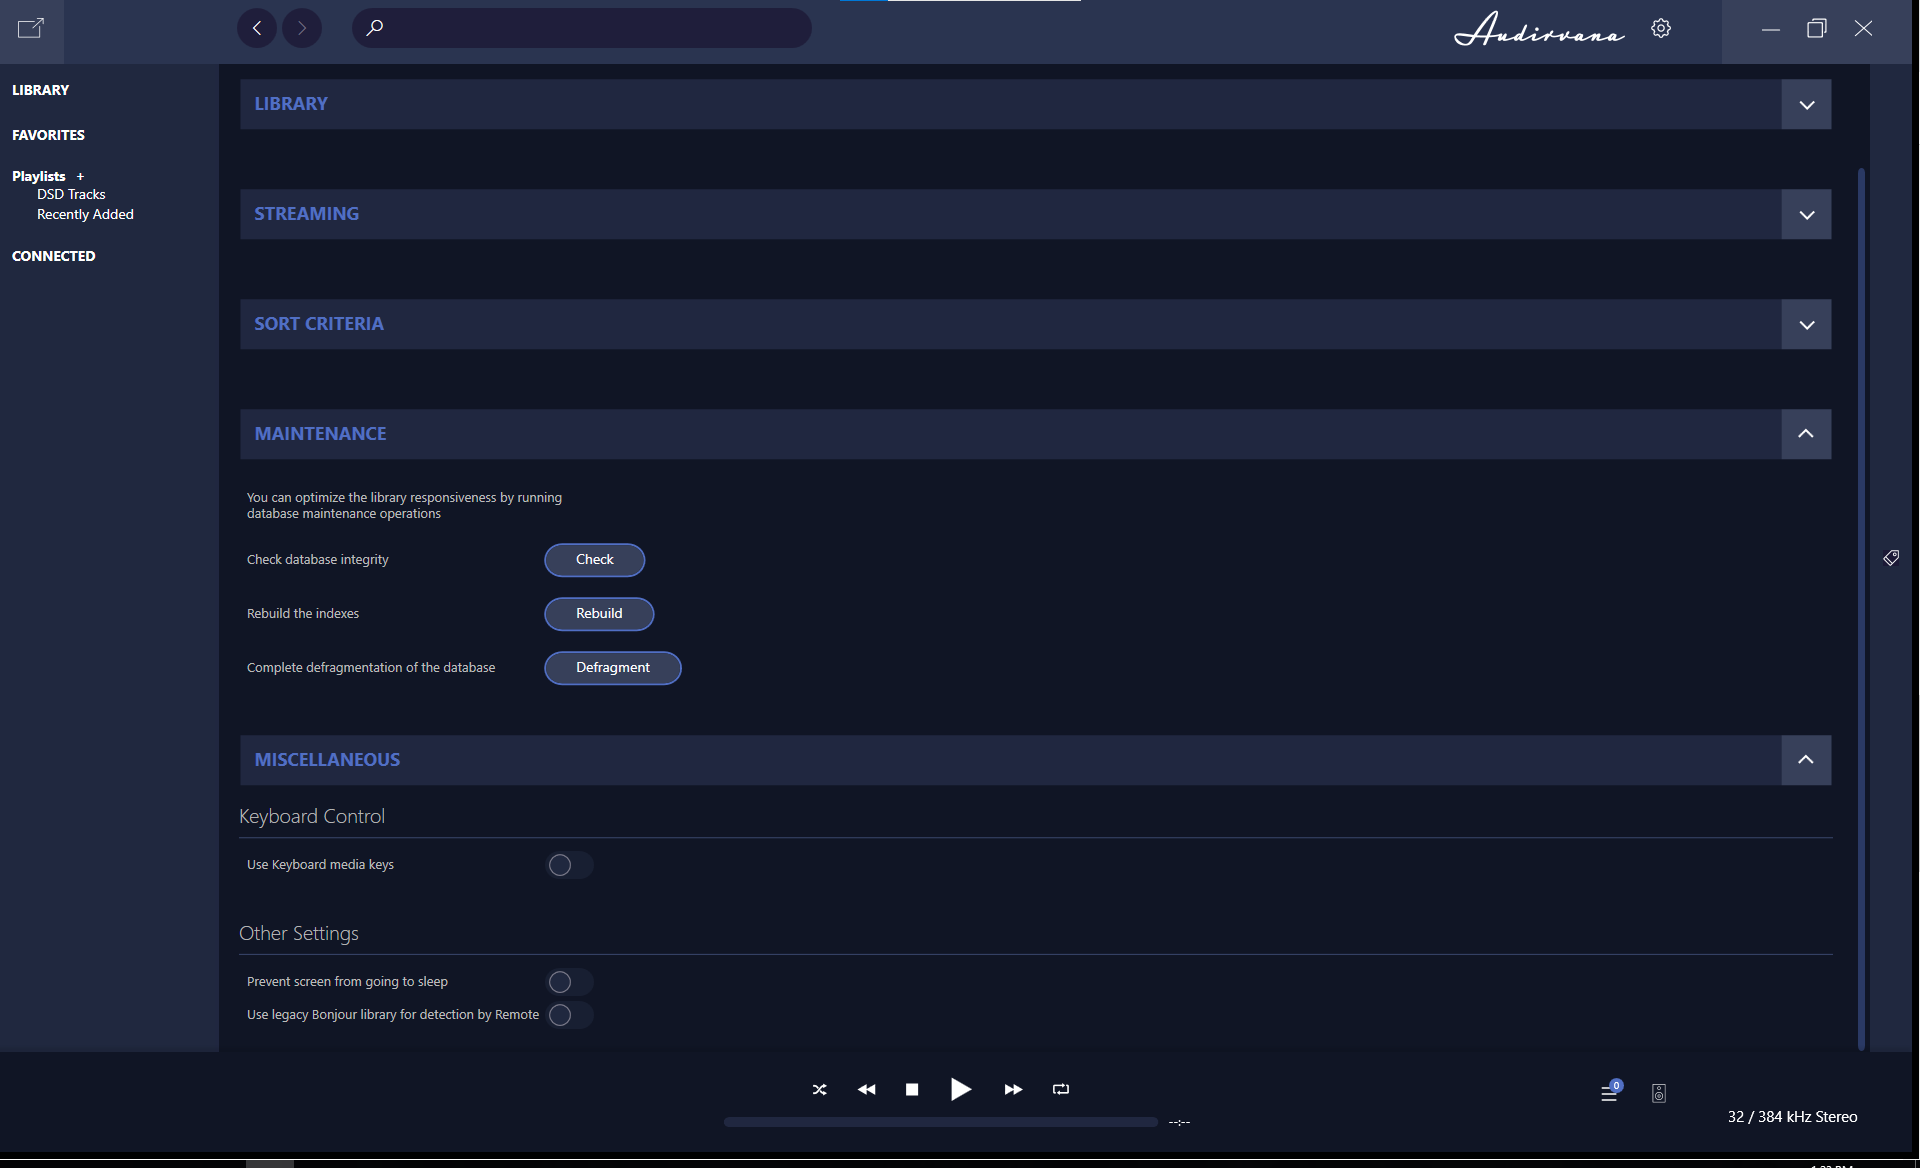This screenshot has width=1920, height=1168.
Task: Click the playback progress slider bar
Action: coord(940,1122)
